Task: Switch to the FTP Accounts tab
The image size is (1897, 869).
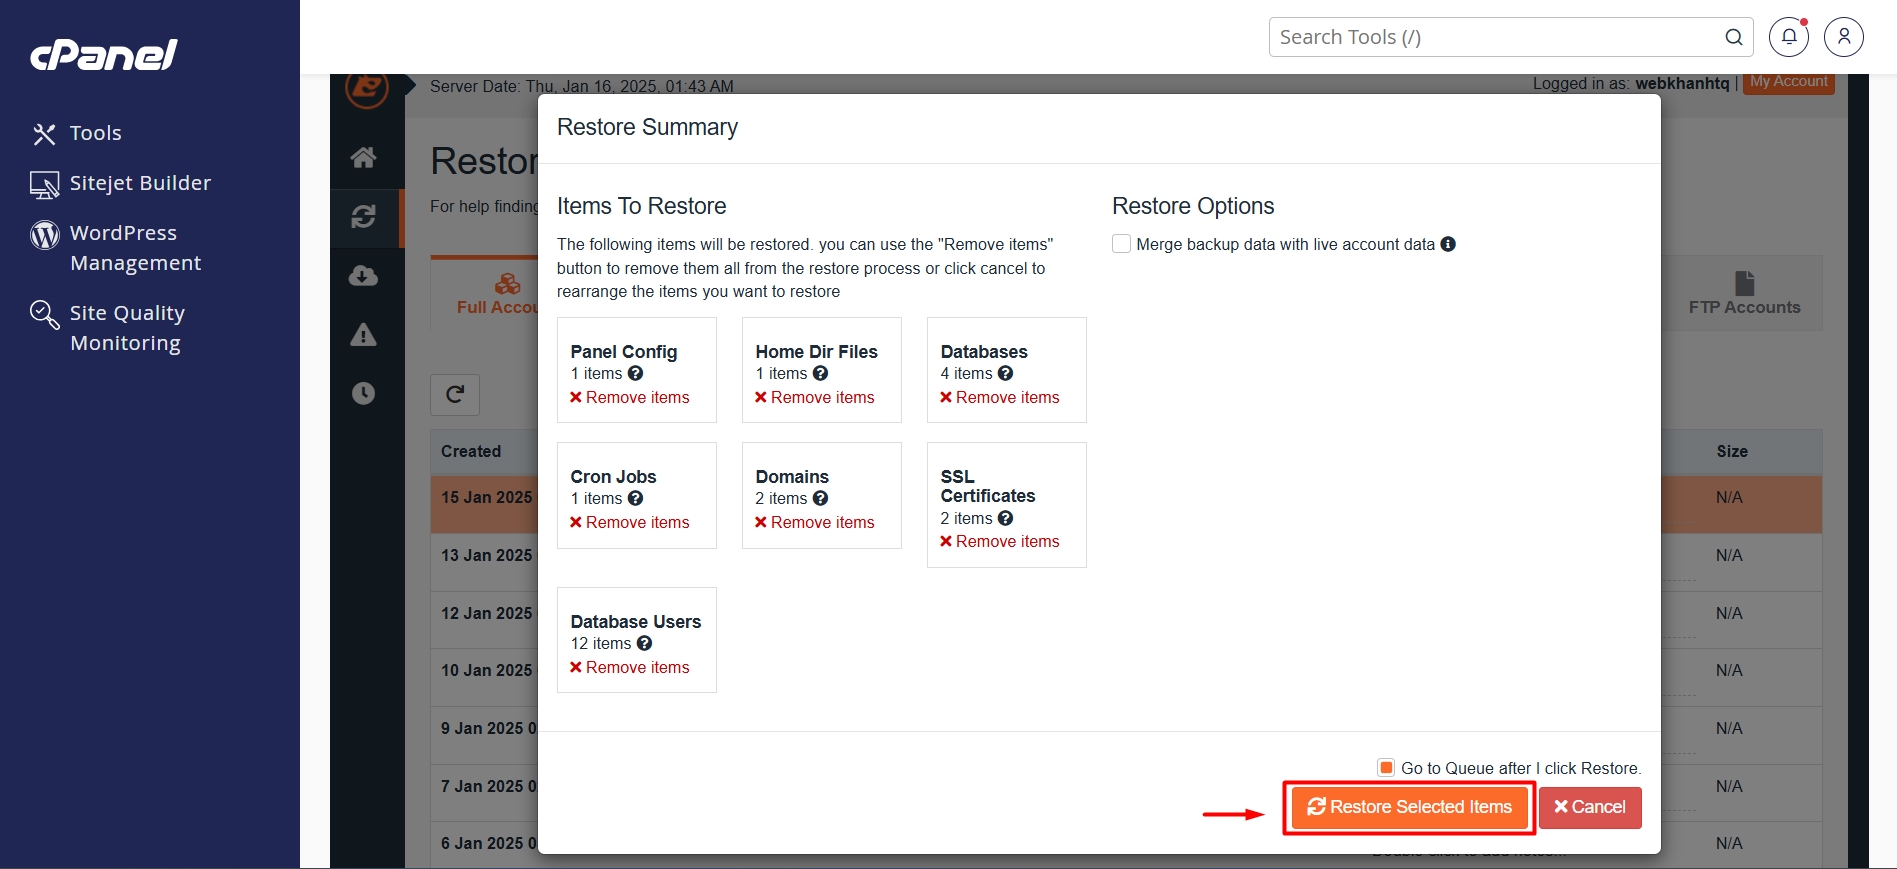Action: (1744, 293)
